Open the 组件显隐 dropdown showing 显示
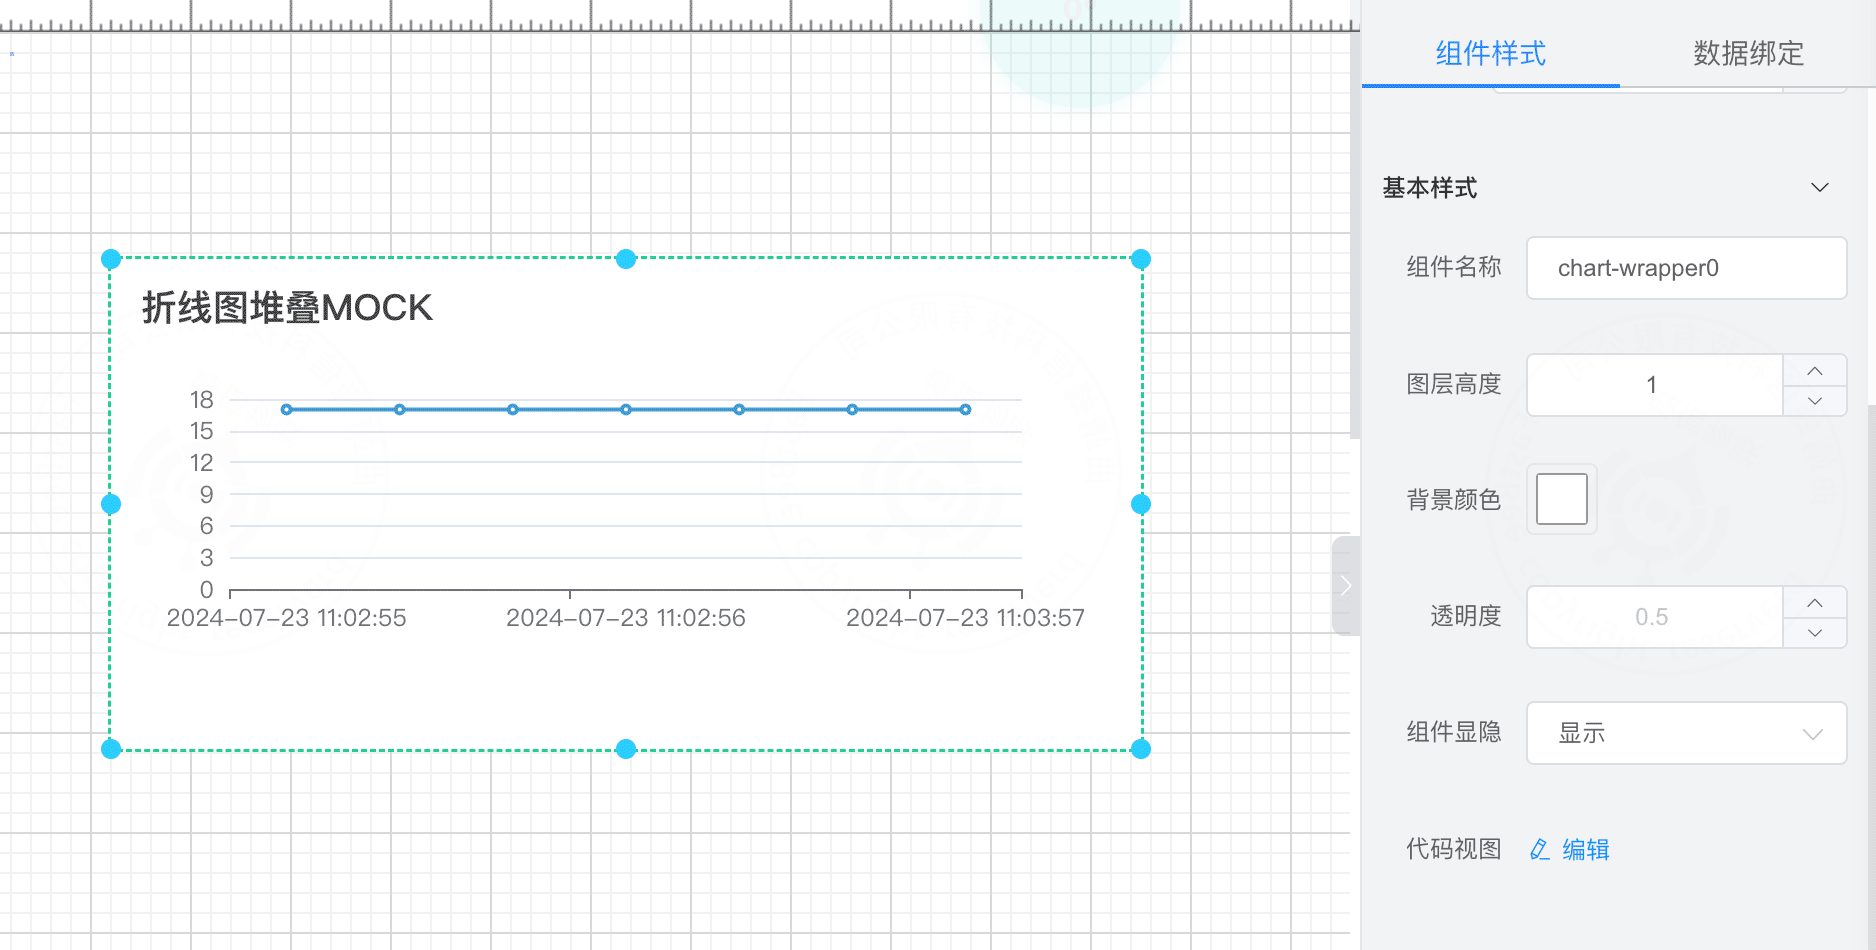The image size is (1876, 950). coord(1686,733)
